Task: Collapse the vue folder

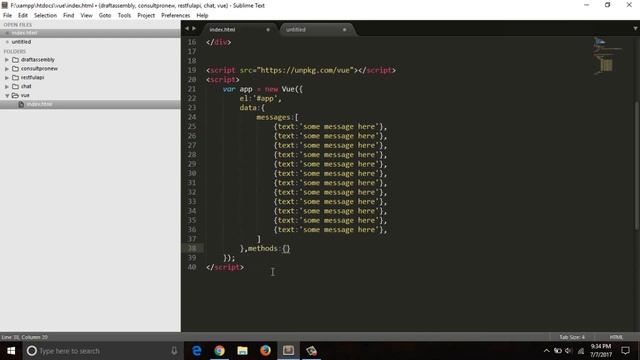Action: (7, 96)
